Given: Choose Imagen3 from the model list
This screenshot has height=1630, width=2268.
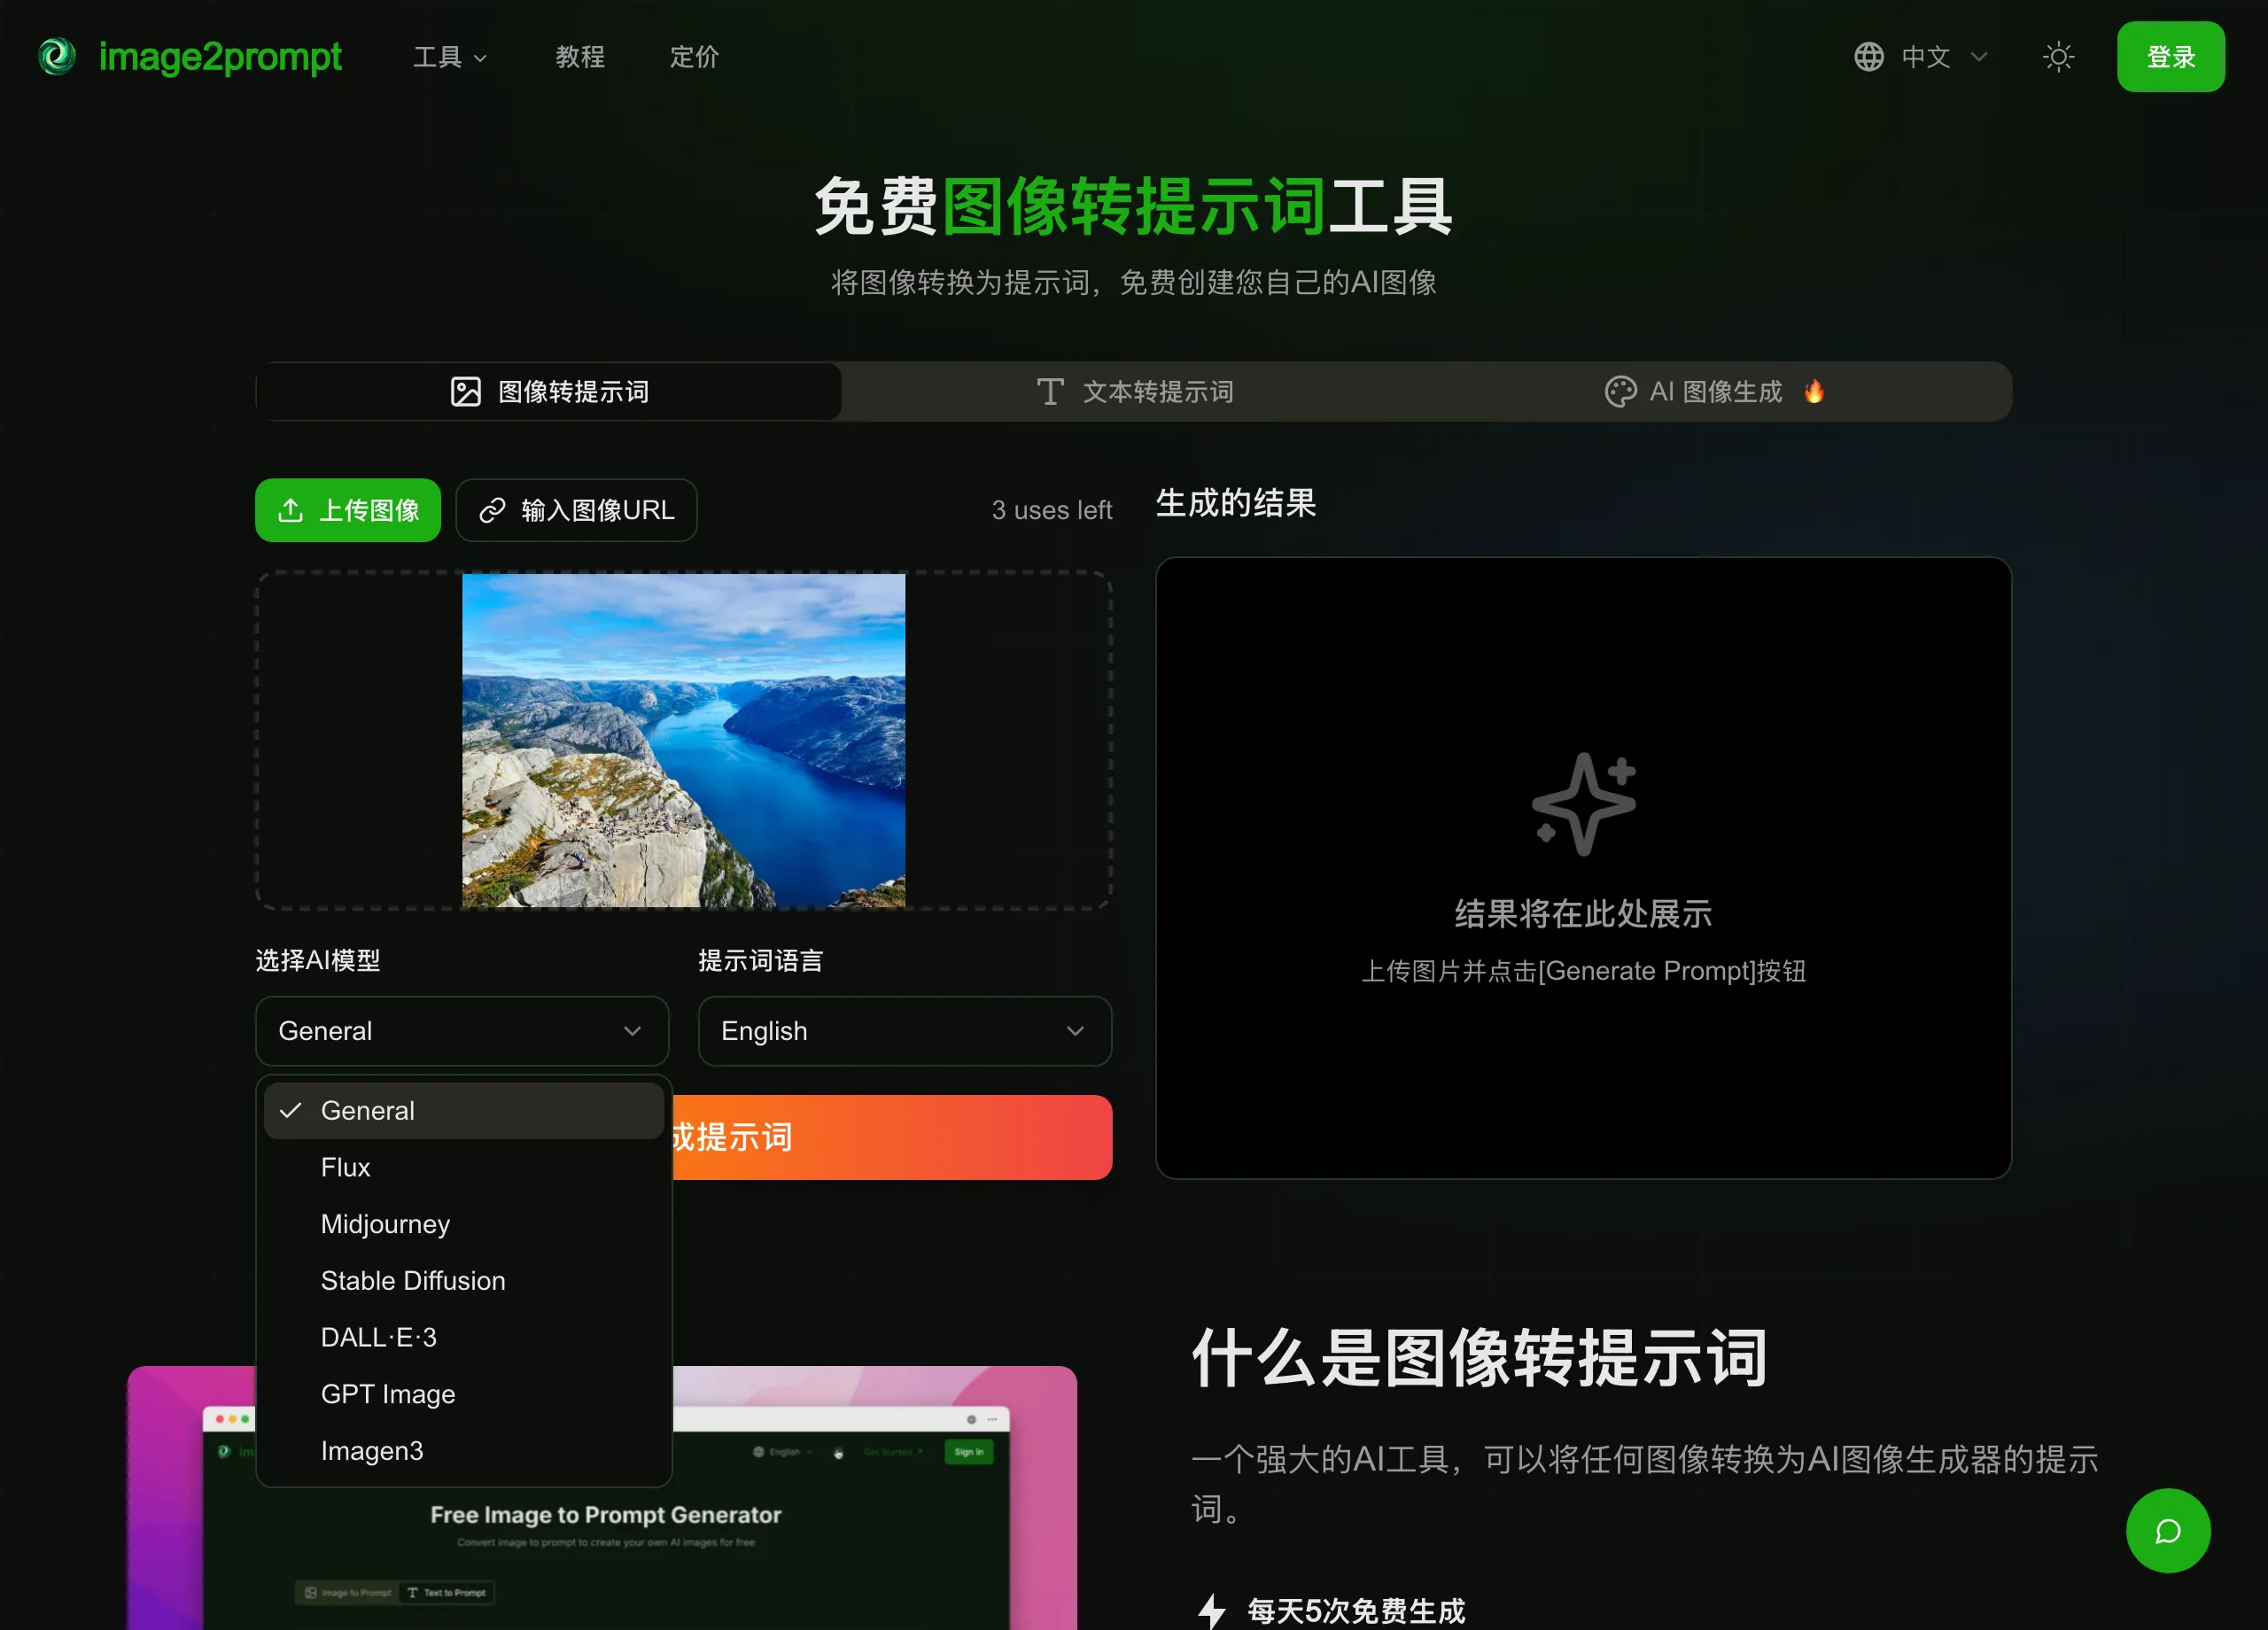Looking at the screenshot, I should click(464, 1451).
